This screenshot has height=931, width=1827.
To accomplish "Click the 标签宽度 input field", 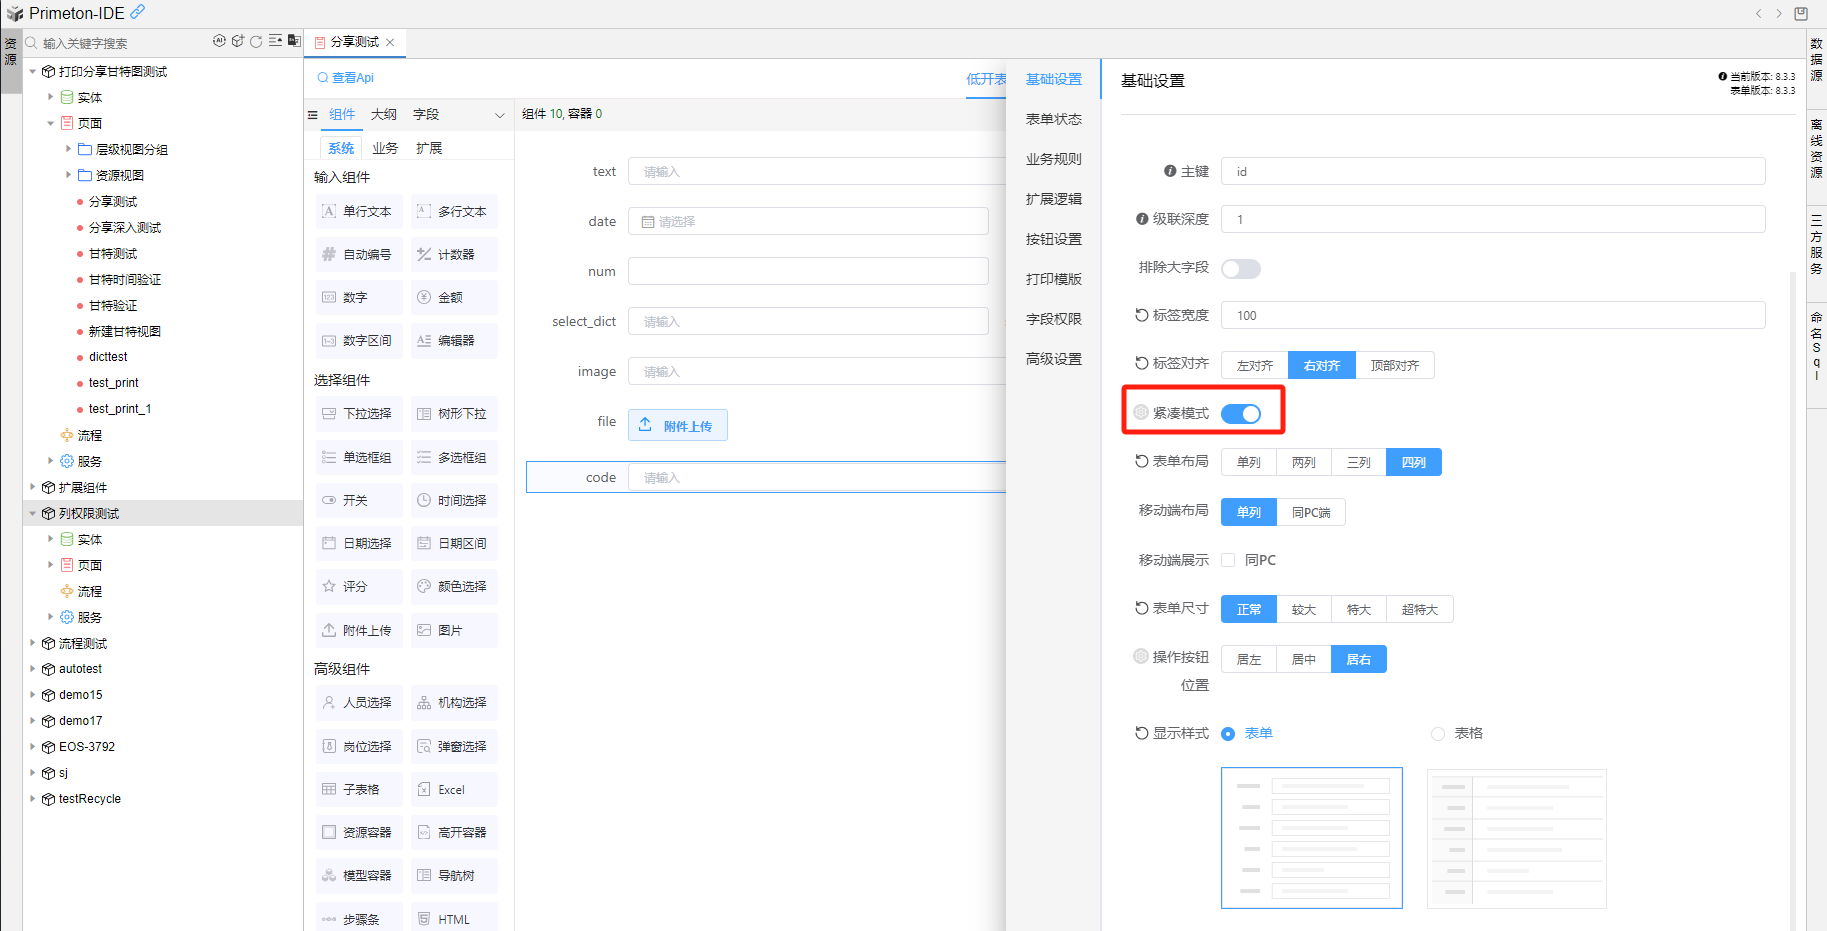I will click(1492, 315).
